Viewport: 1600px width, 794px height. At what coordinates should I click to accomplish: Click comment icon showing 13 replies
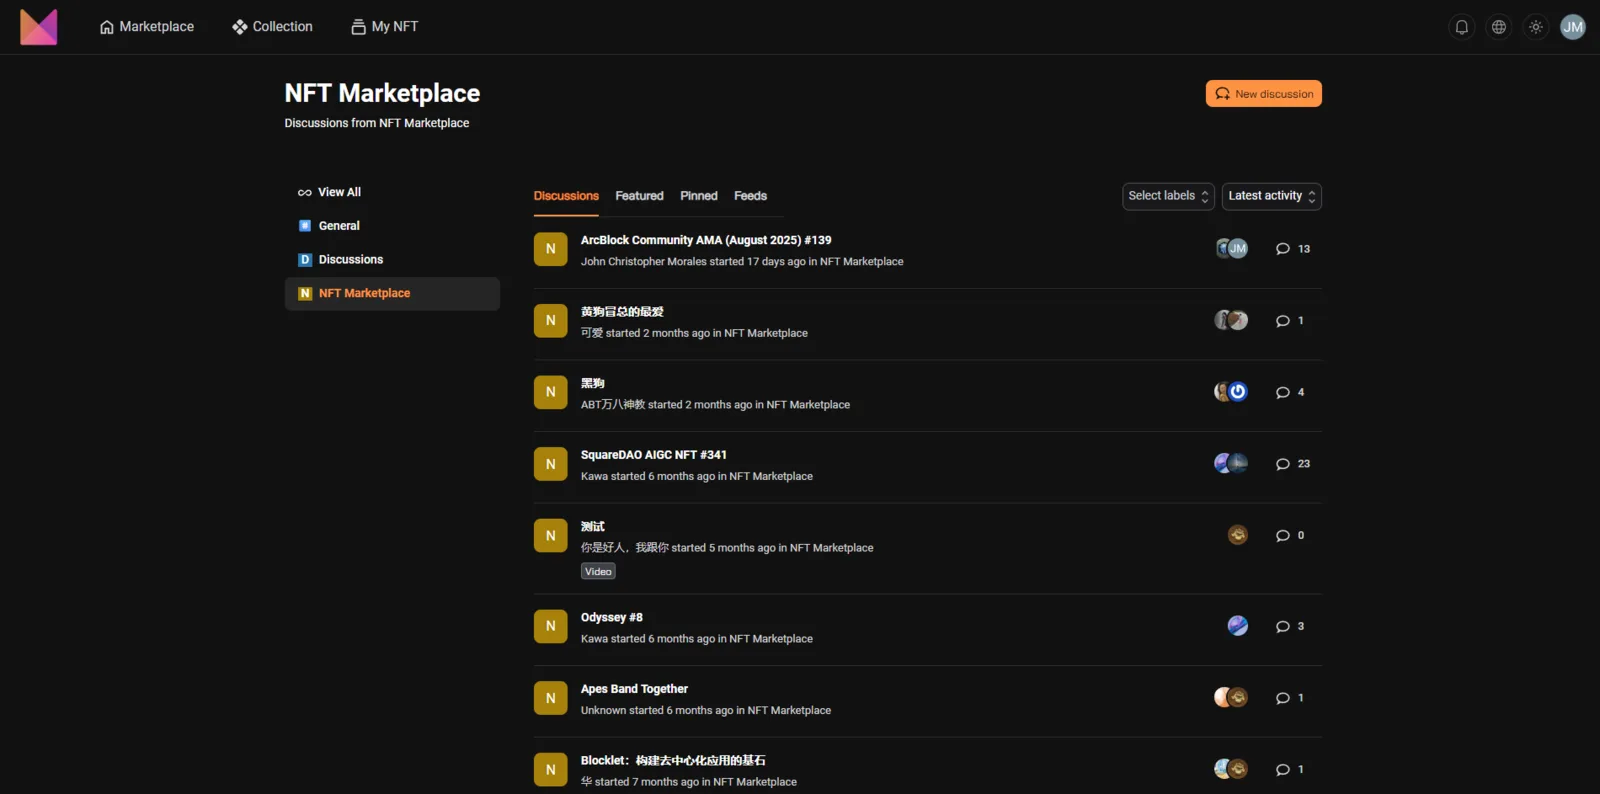[x=1283, y=249]
